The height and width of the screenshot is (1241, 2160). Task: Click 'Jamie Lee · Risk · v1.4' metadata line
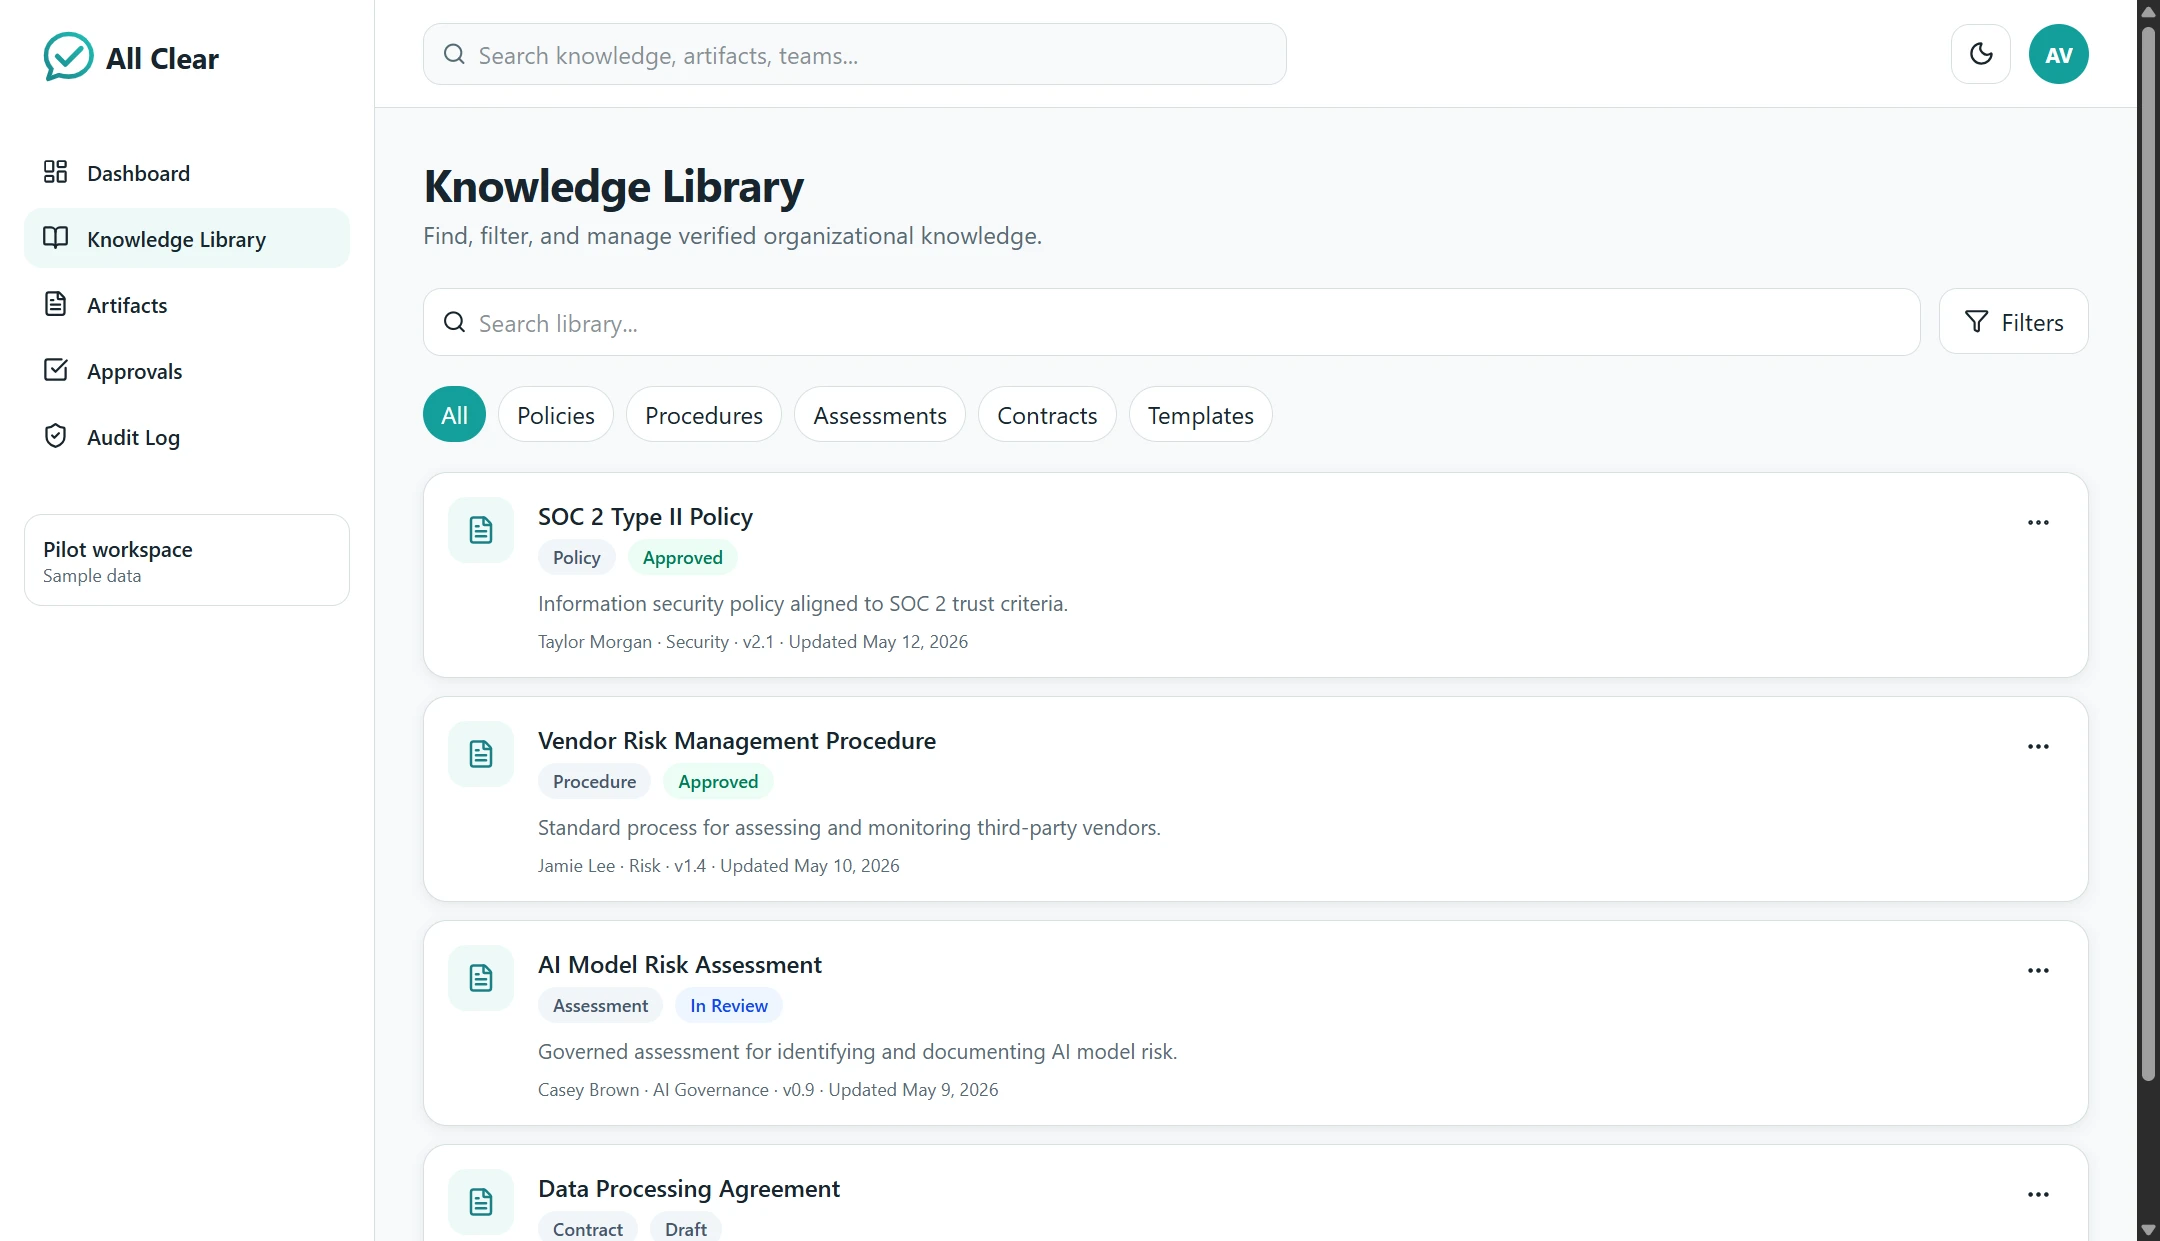click(719, 866)
